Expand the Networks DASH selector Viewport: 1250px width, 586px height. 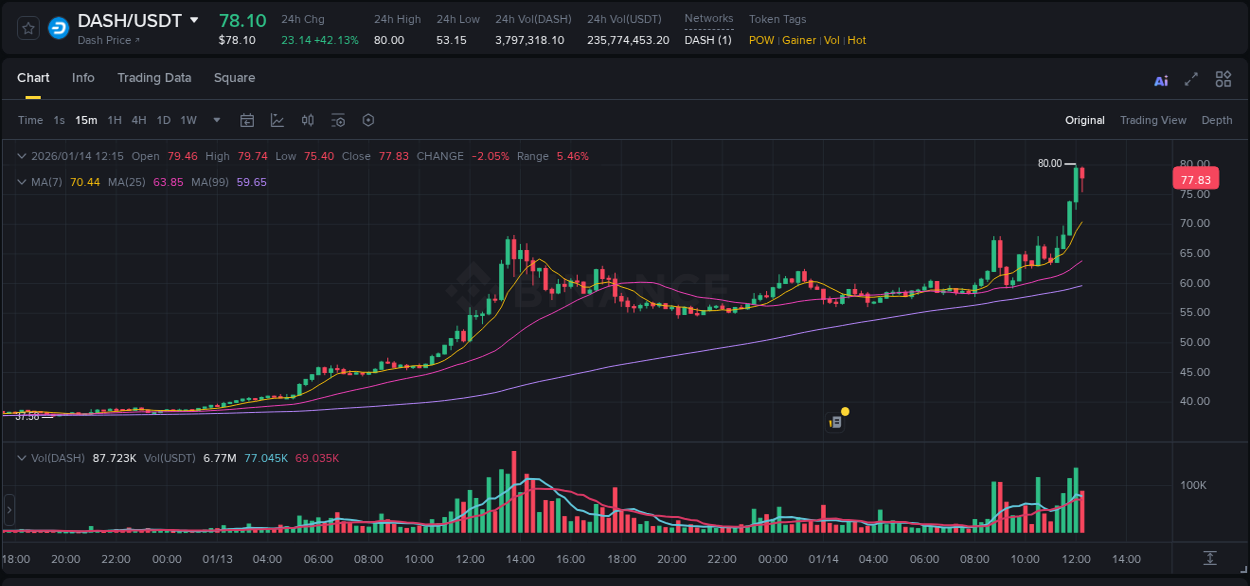click(707, 40)
